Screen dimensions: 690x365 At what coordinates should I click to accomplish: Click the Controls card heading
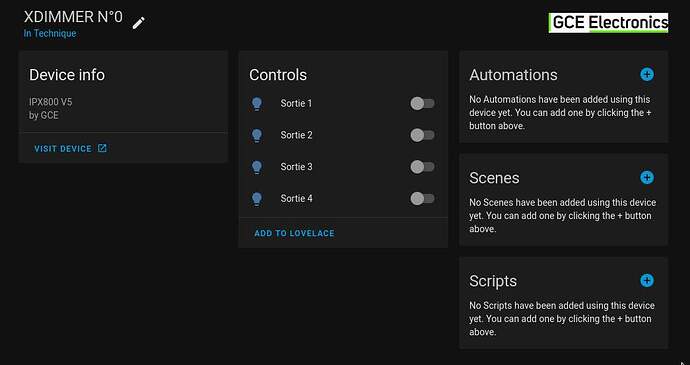point(278,75)
